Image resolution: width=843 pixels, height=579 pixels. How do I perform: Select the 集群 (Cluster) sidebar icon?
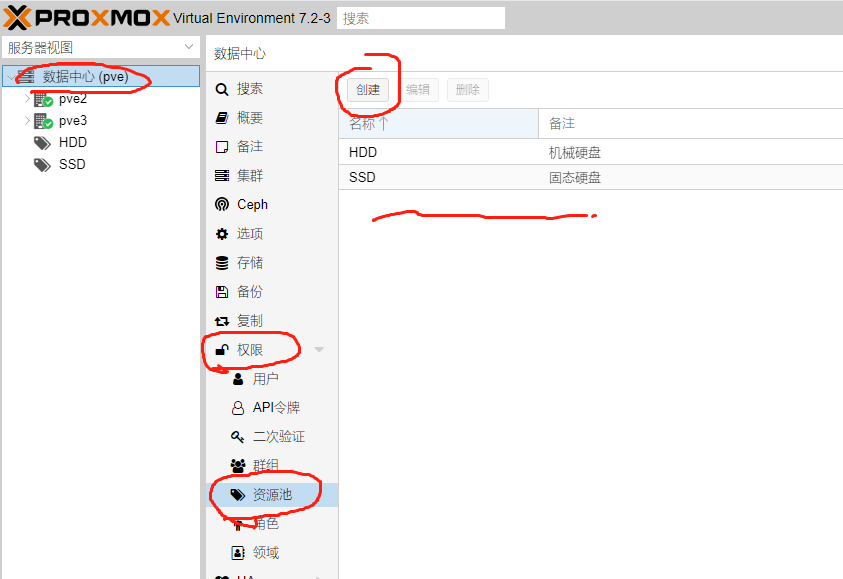coord(248,175)
